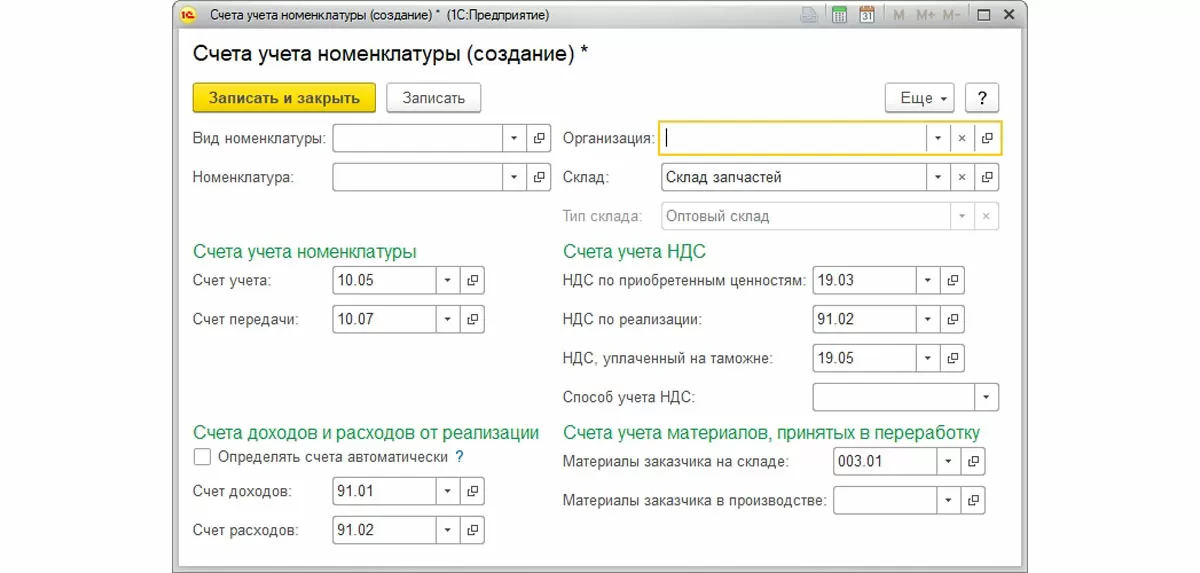Expand the НДС по приобретенным ценностям dropdown
This screenshot has height=573, width=1200.
(x=928, y=281)
